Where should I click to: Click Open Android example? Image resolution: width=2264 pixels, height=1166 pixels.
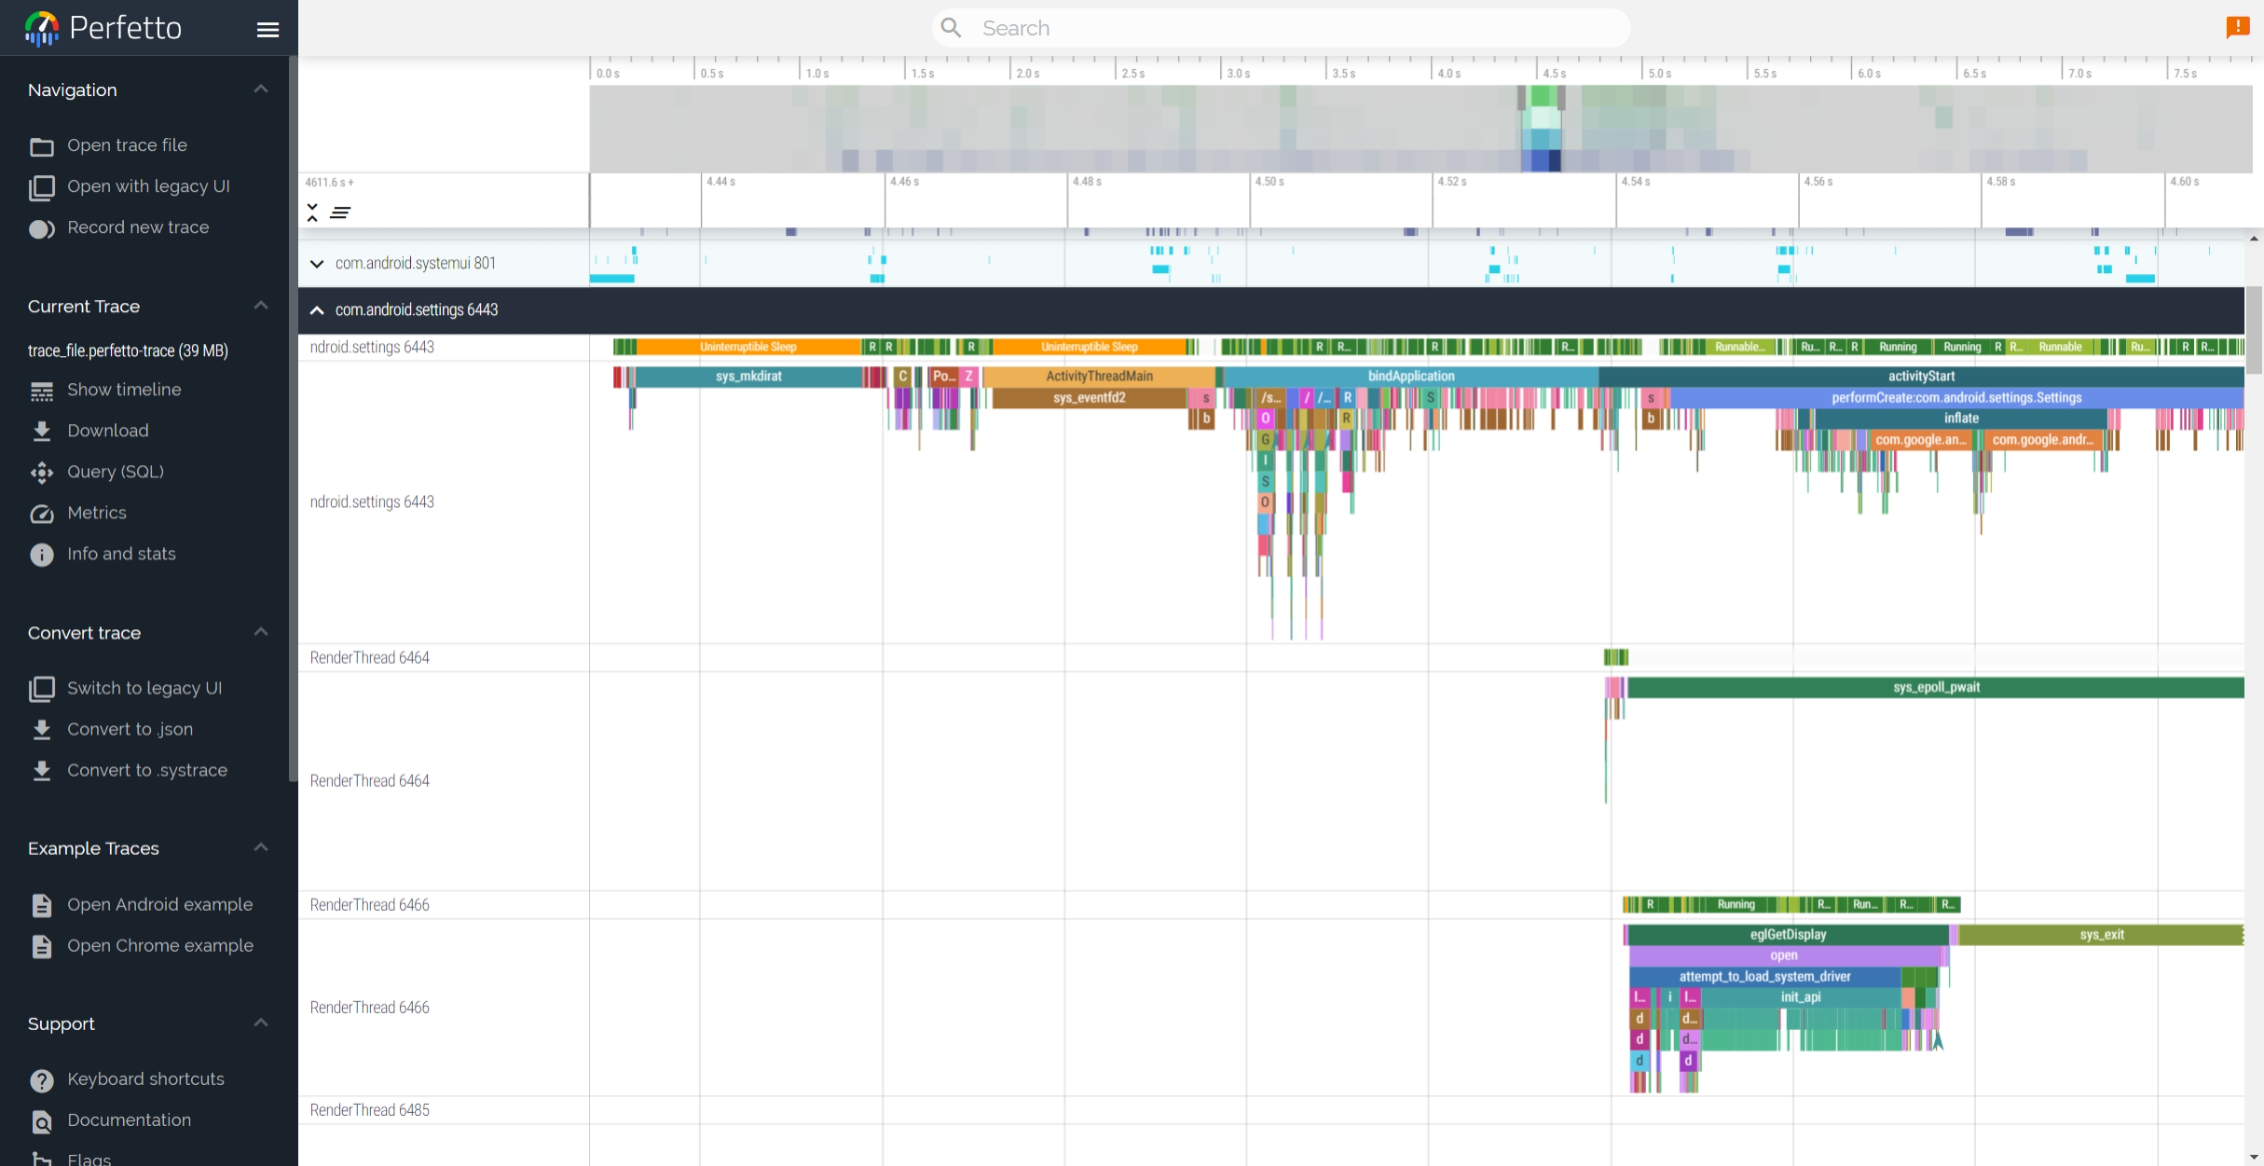click(x=160, y=904)
